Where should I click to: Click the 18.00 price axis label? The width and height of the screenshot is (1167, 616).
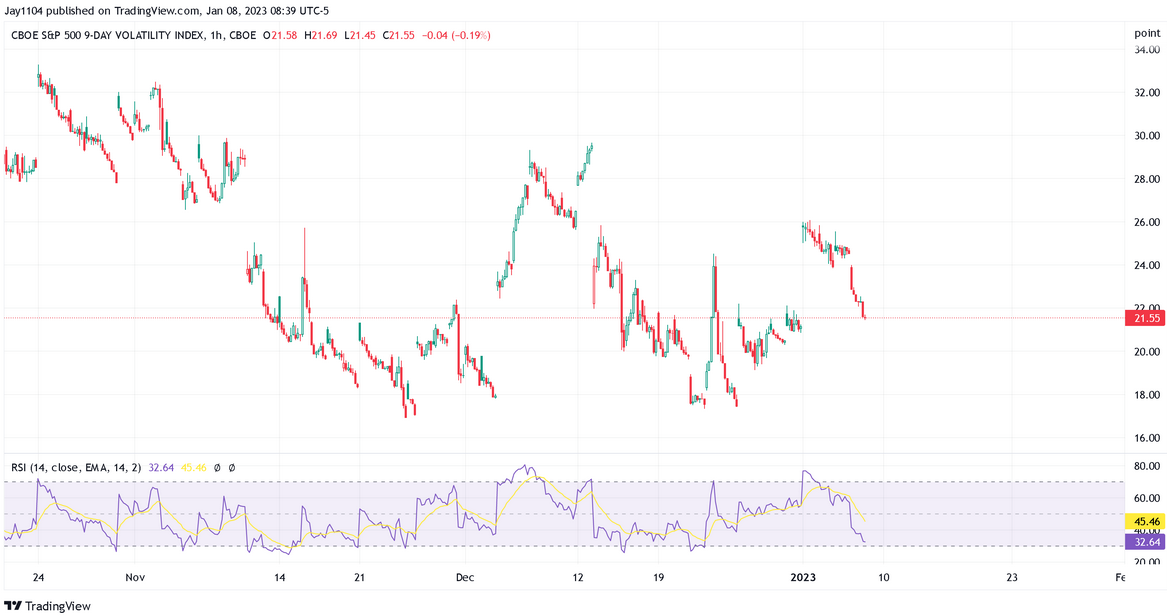pyautogui.click(x=1147, y=395)
